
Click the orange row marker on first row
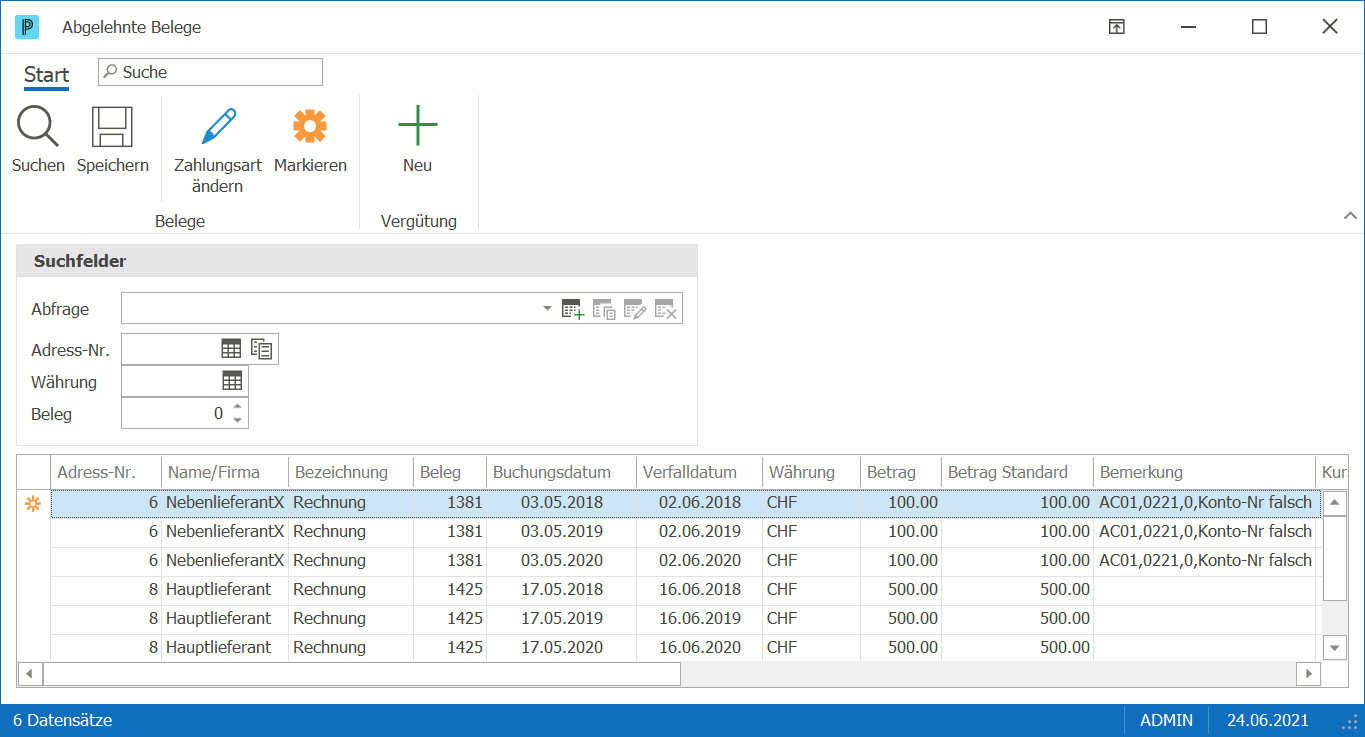point(33,504)
